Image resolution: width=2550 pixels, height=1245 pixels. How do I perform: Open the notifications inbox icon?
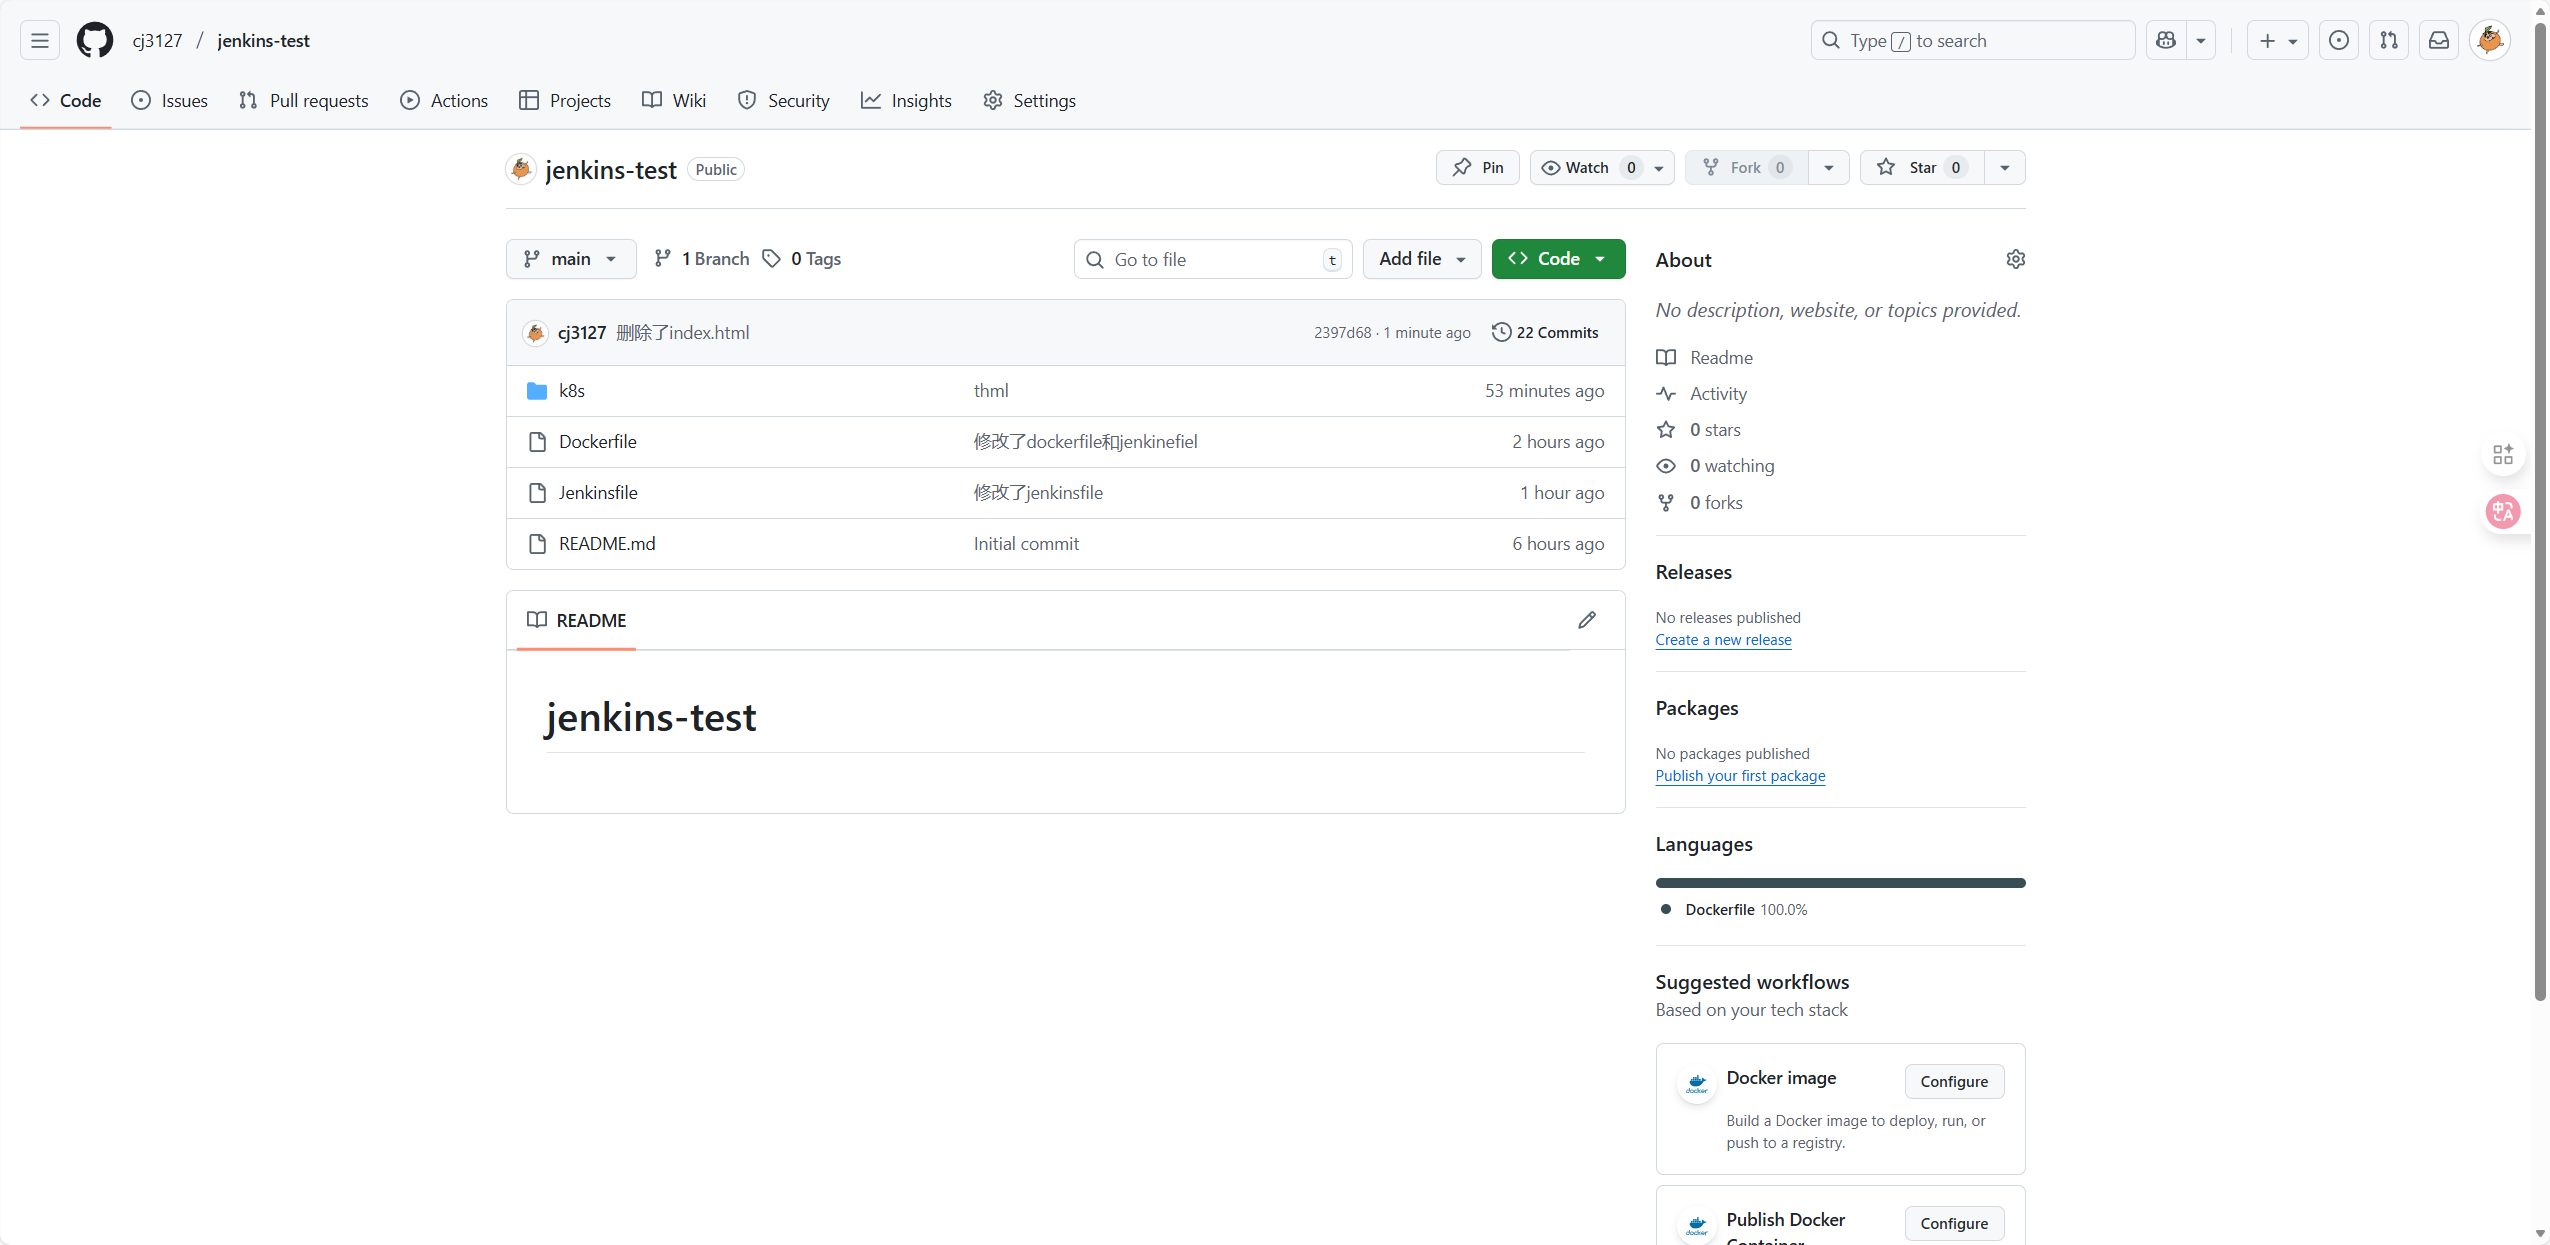(x=2439, y=40)
